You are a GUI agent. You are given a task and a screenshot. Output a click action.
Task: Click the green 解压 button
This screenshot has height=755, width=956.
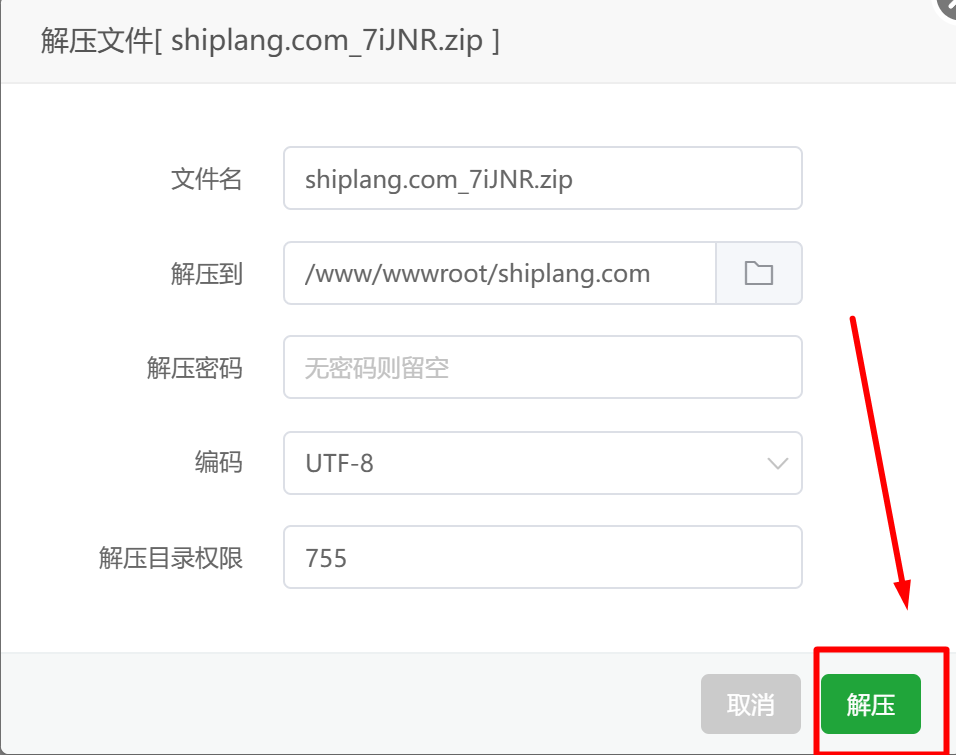click(x=871, y=704)
